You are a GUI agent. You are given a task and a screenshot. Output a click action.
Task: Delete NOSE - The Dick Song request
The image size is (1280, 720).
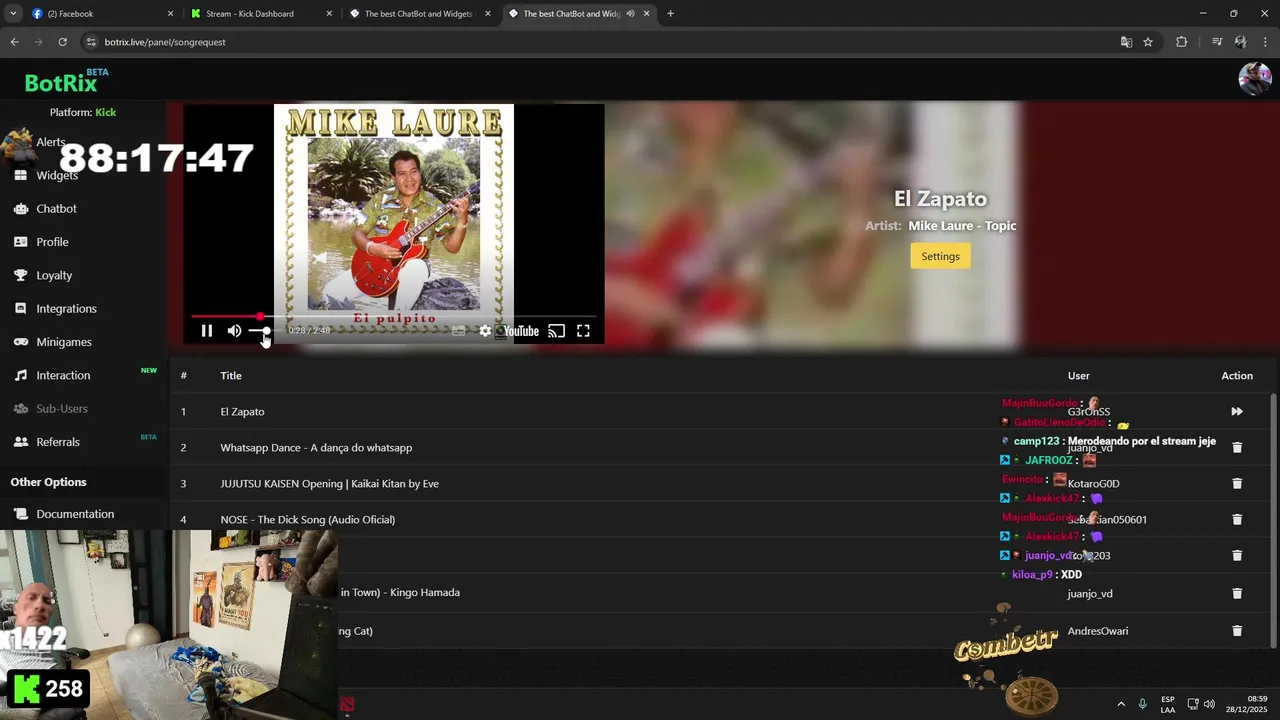click(x=1237, y=519)
